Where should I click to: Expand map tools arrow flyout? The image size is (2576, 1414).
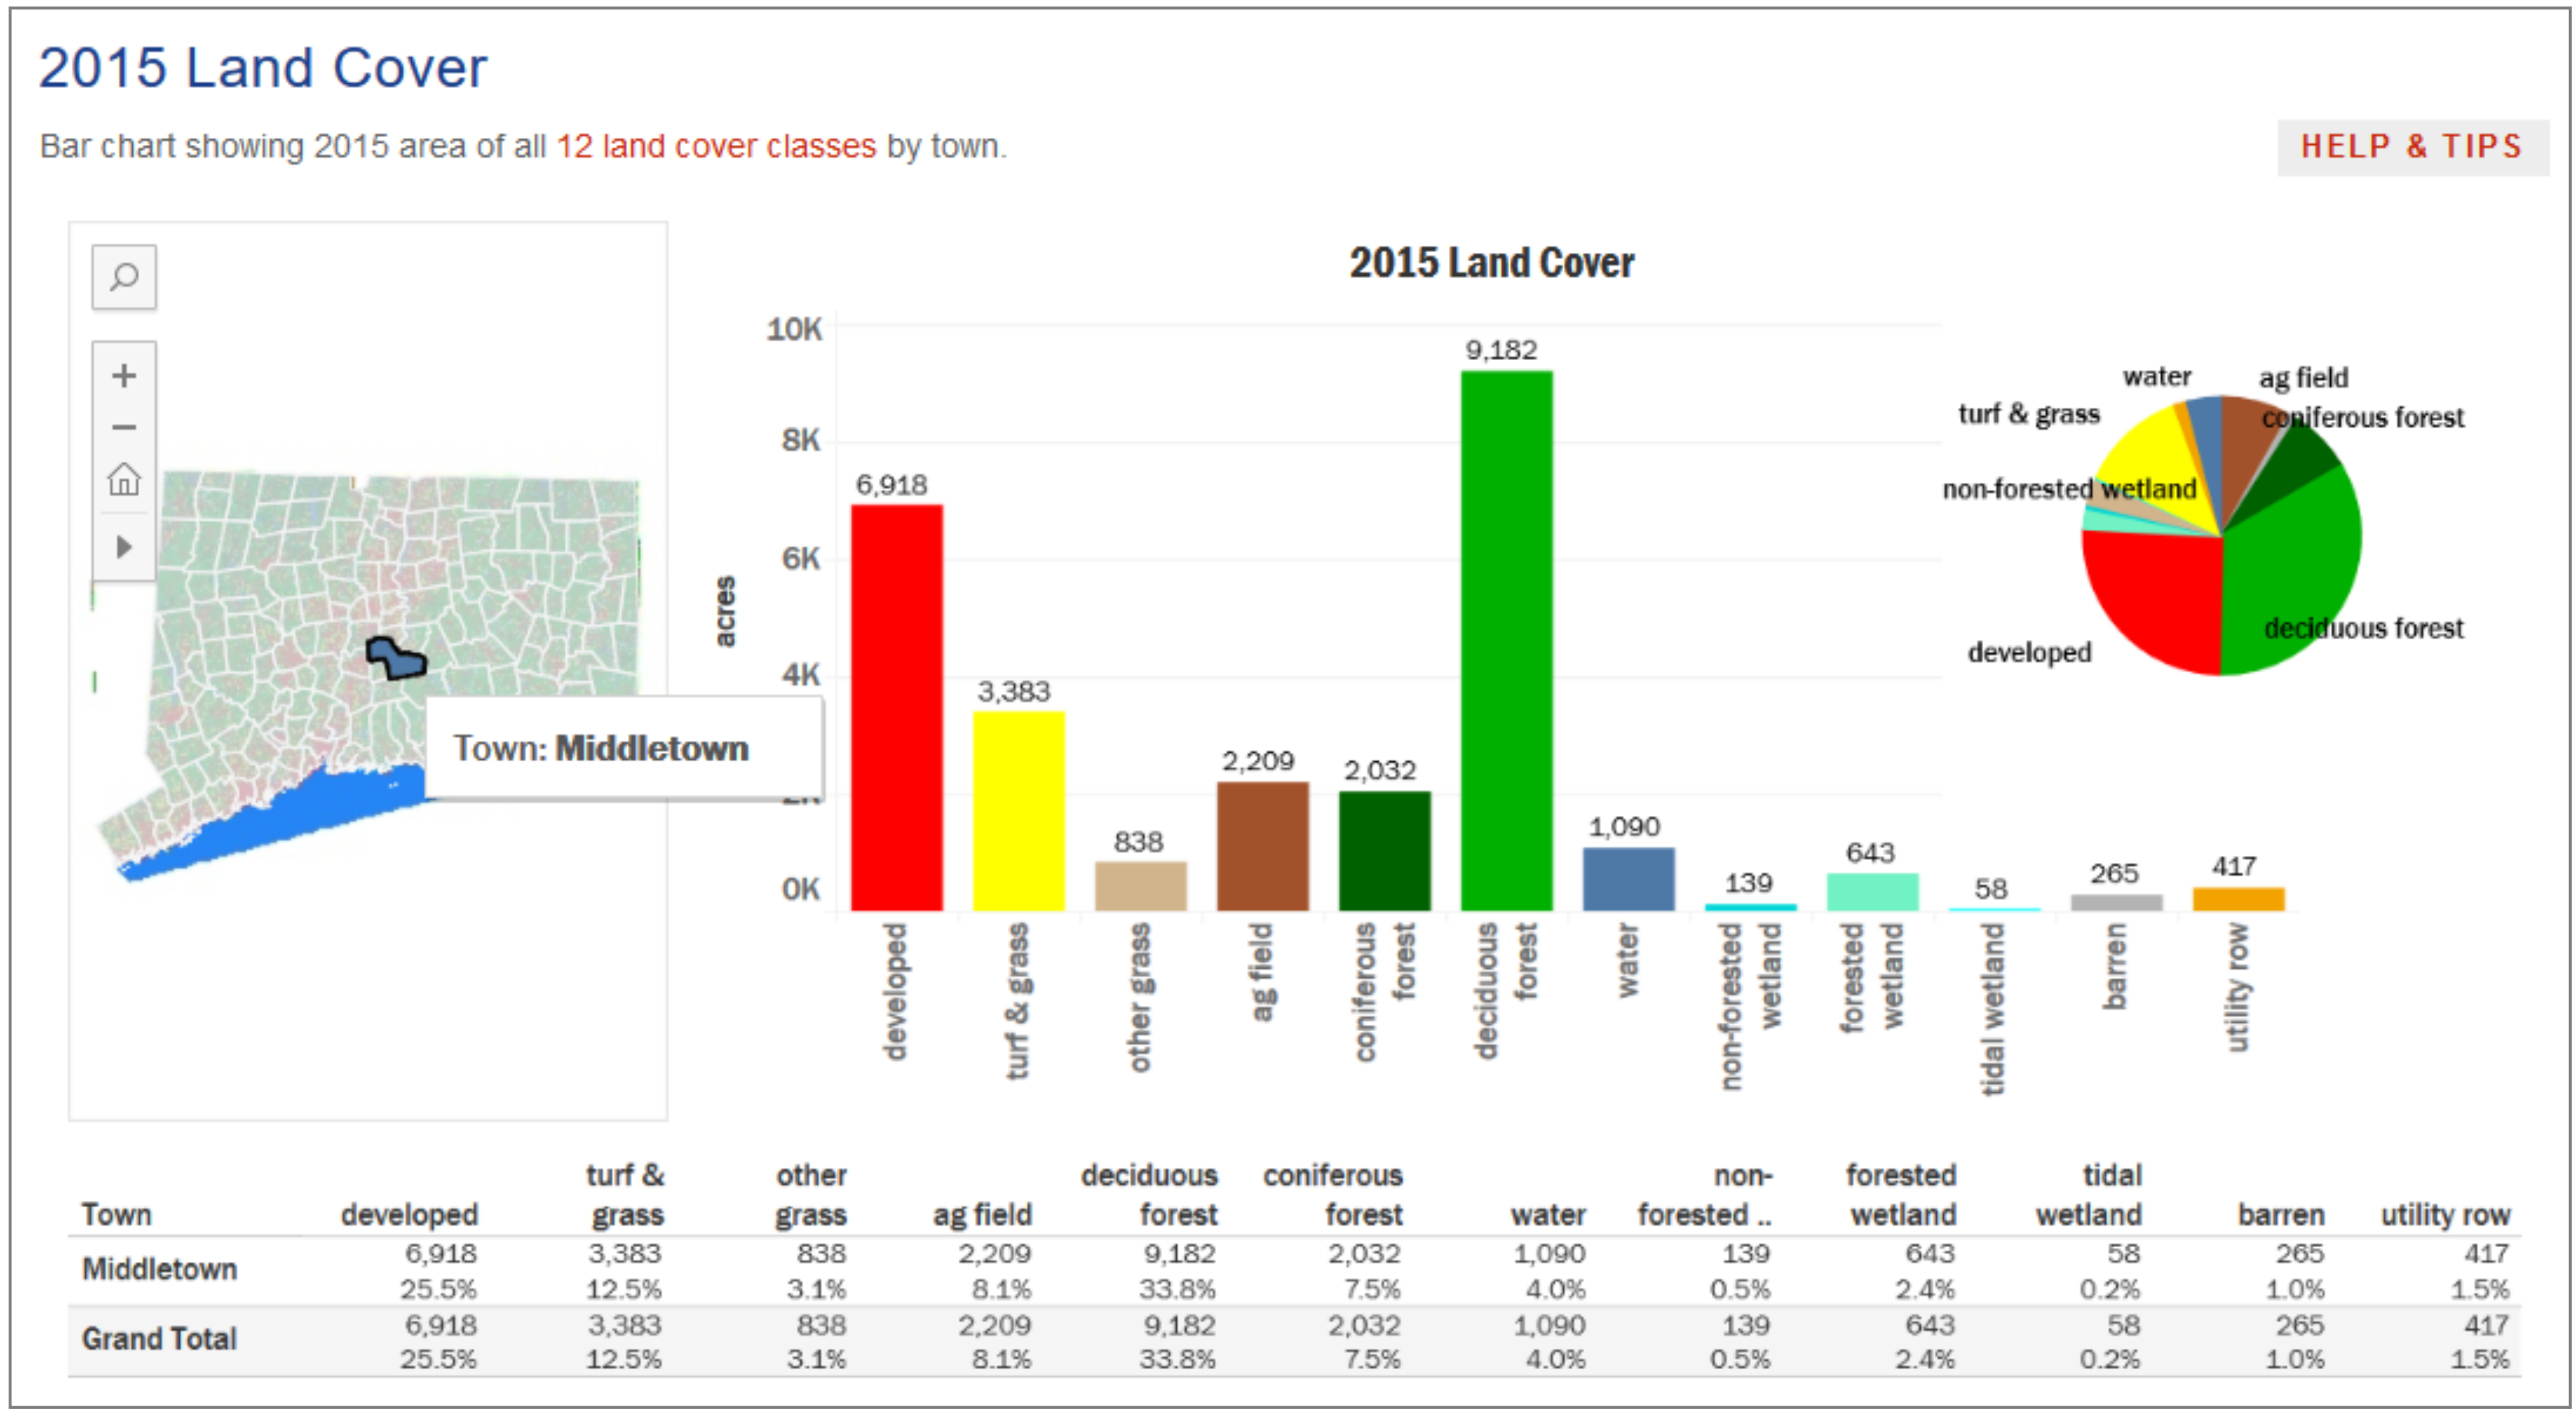[x=124, y=547]
